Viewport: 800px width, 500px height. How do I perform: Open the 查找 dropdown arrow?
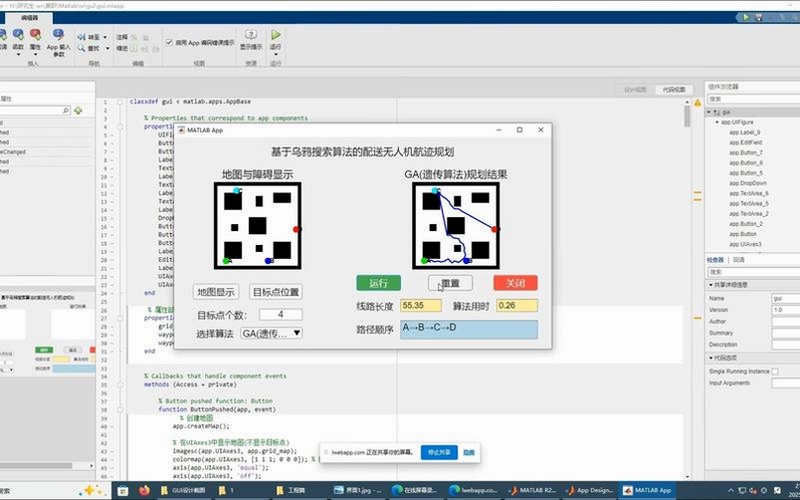(x=107, y=48)
